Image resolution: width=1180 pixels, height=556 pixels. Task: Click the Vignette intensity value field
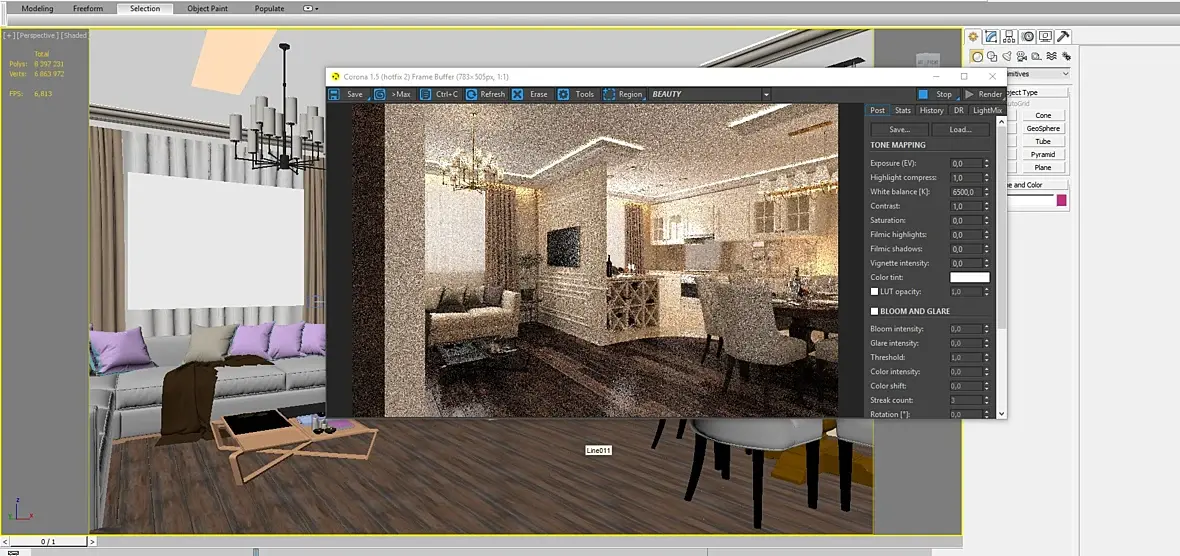click(966, 263)
